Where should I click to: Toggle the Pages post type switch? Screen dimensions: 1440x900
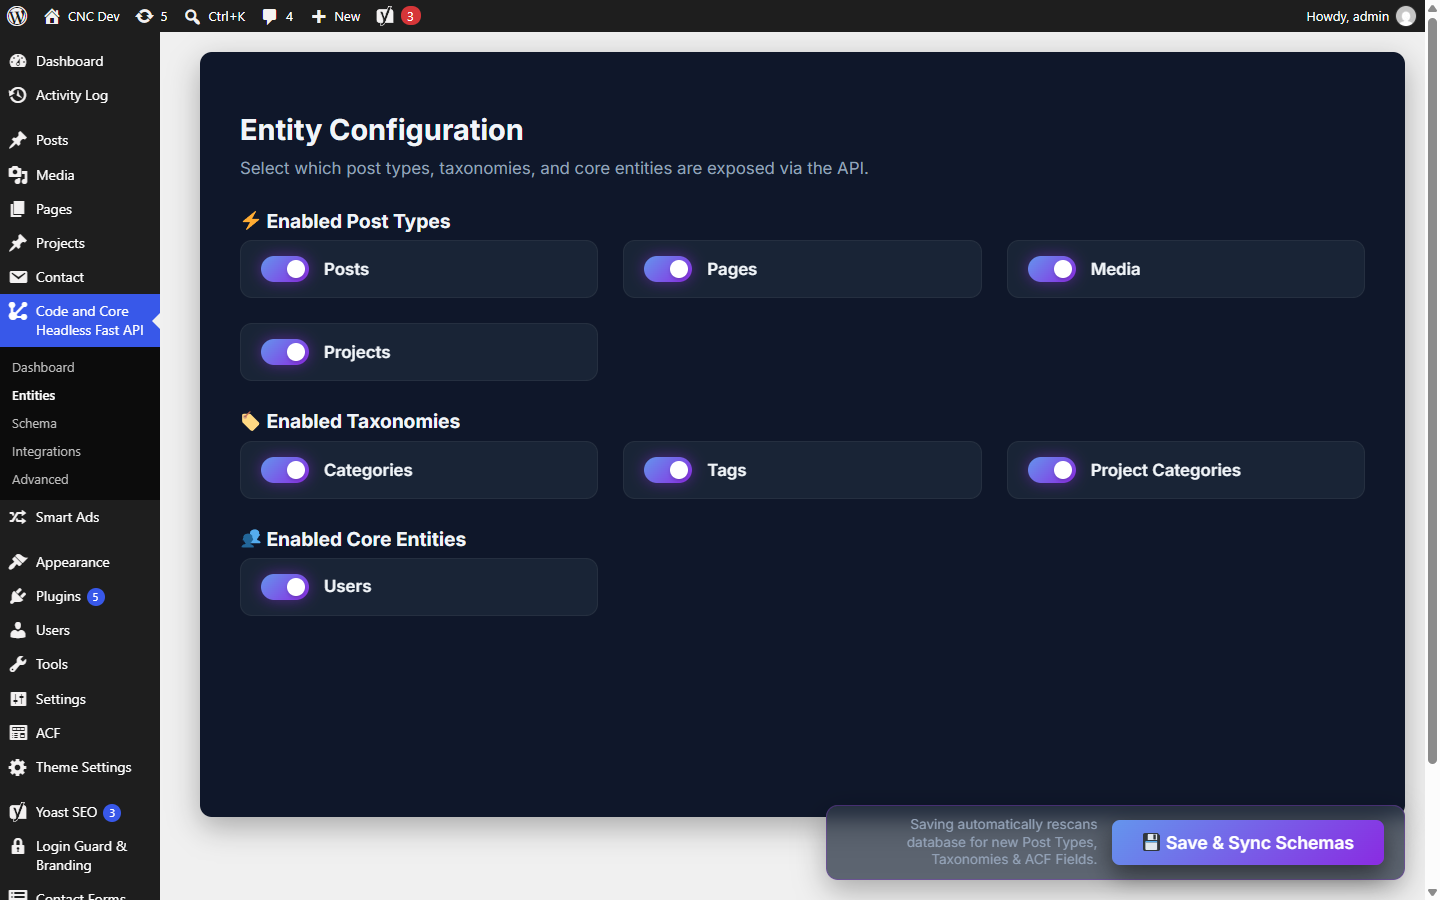point(668,269)
